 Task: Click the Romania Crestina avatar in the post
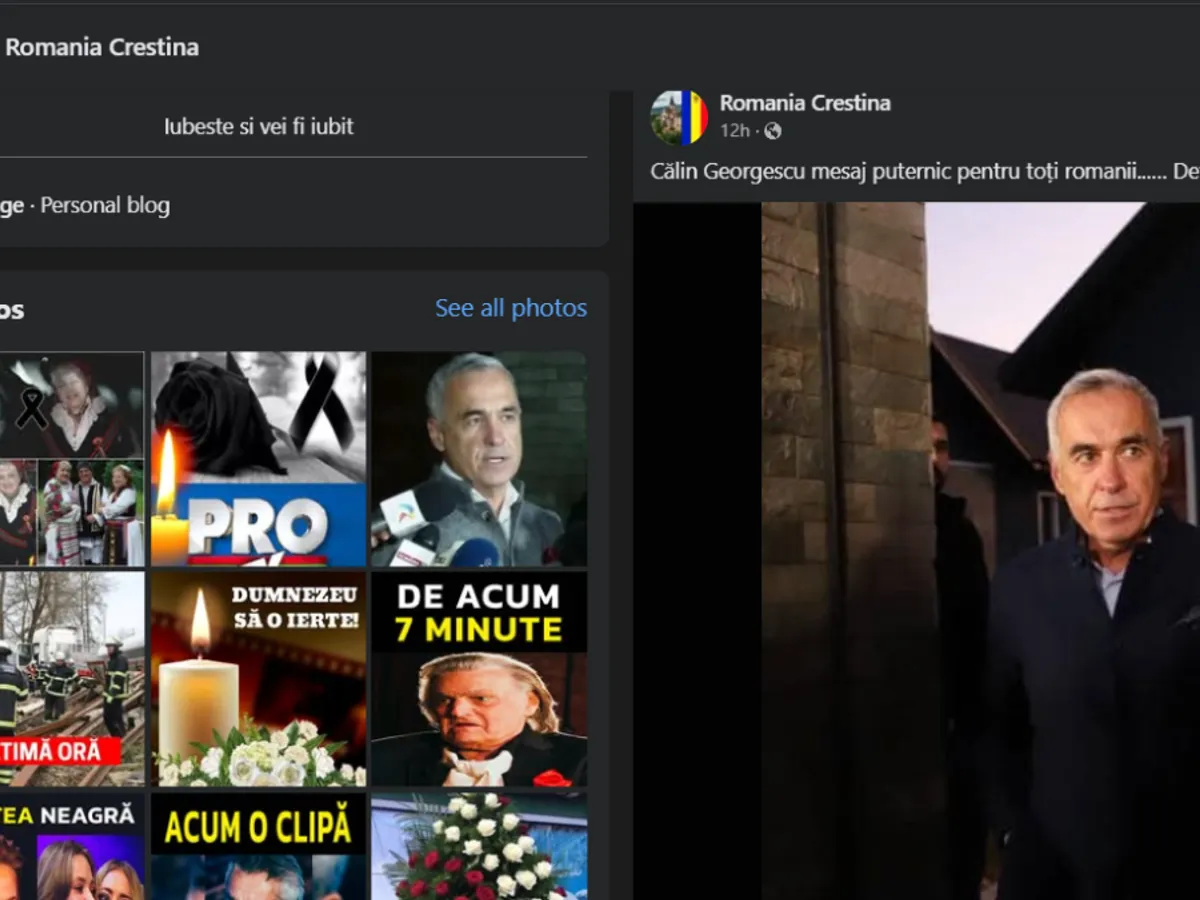click(x=679, y=117)
